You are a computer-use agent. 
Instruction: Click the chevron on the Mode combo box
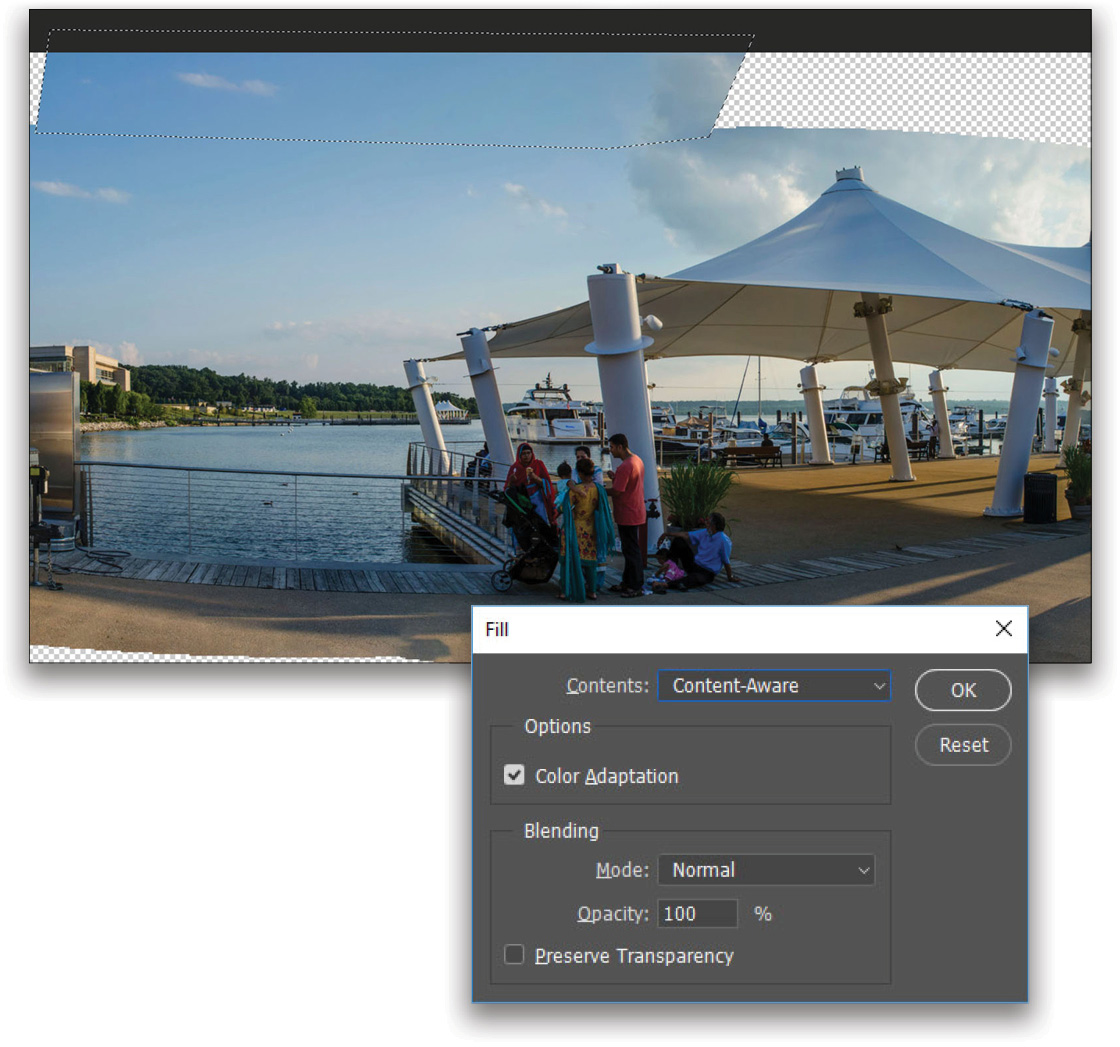pos(862,870)
